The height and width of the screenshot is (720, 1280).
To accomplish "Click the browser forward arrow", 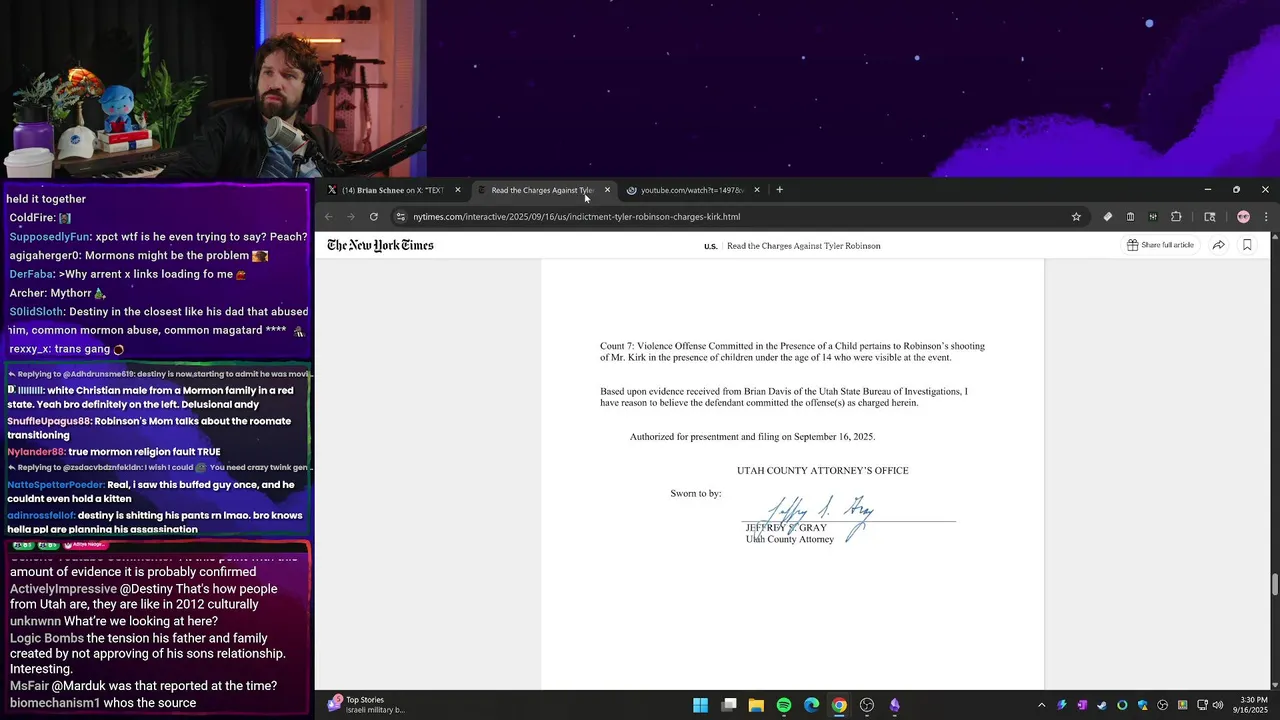I will pyautogui.click(x=350, y=216).
